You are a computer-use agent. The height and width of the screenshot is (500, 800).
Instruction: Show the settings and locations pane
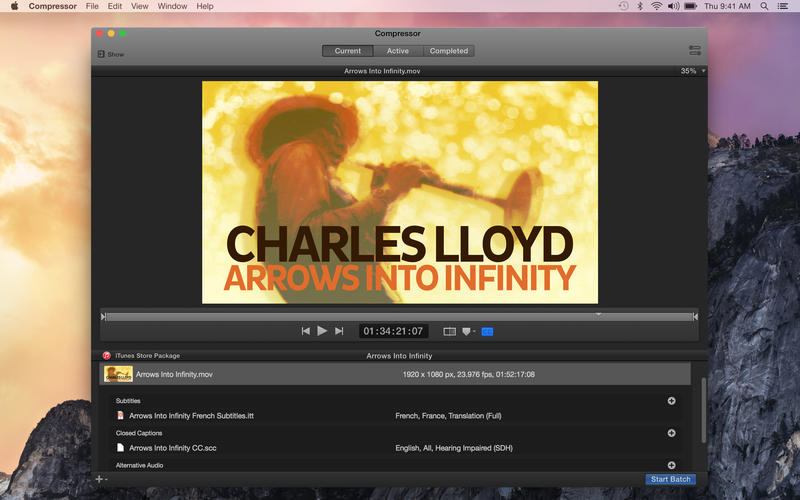(x=111, y=54)
